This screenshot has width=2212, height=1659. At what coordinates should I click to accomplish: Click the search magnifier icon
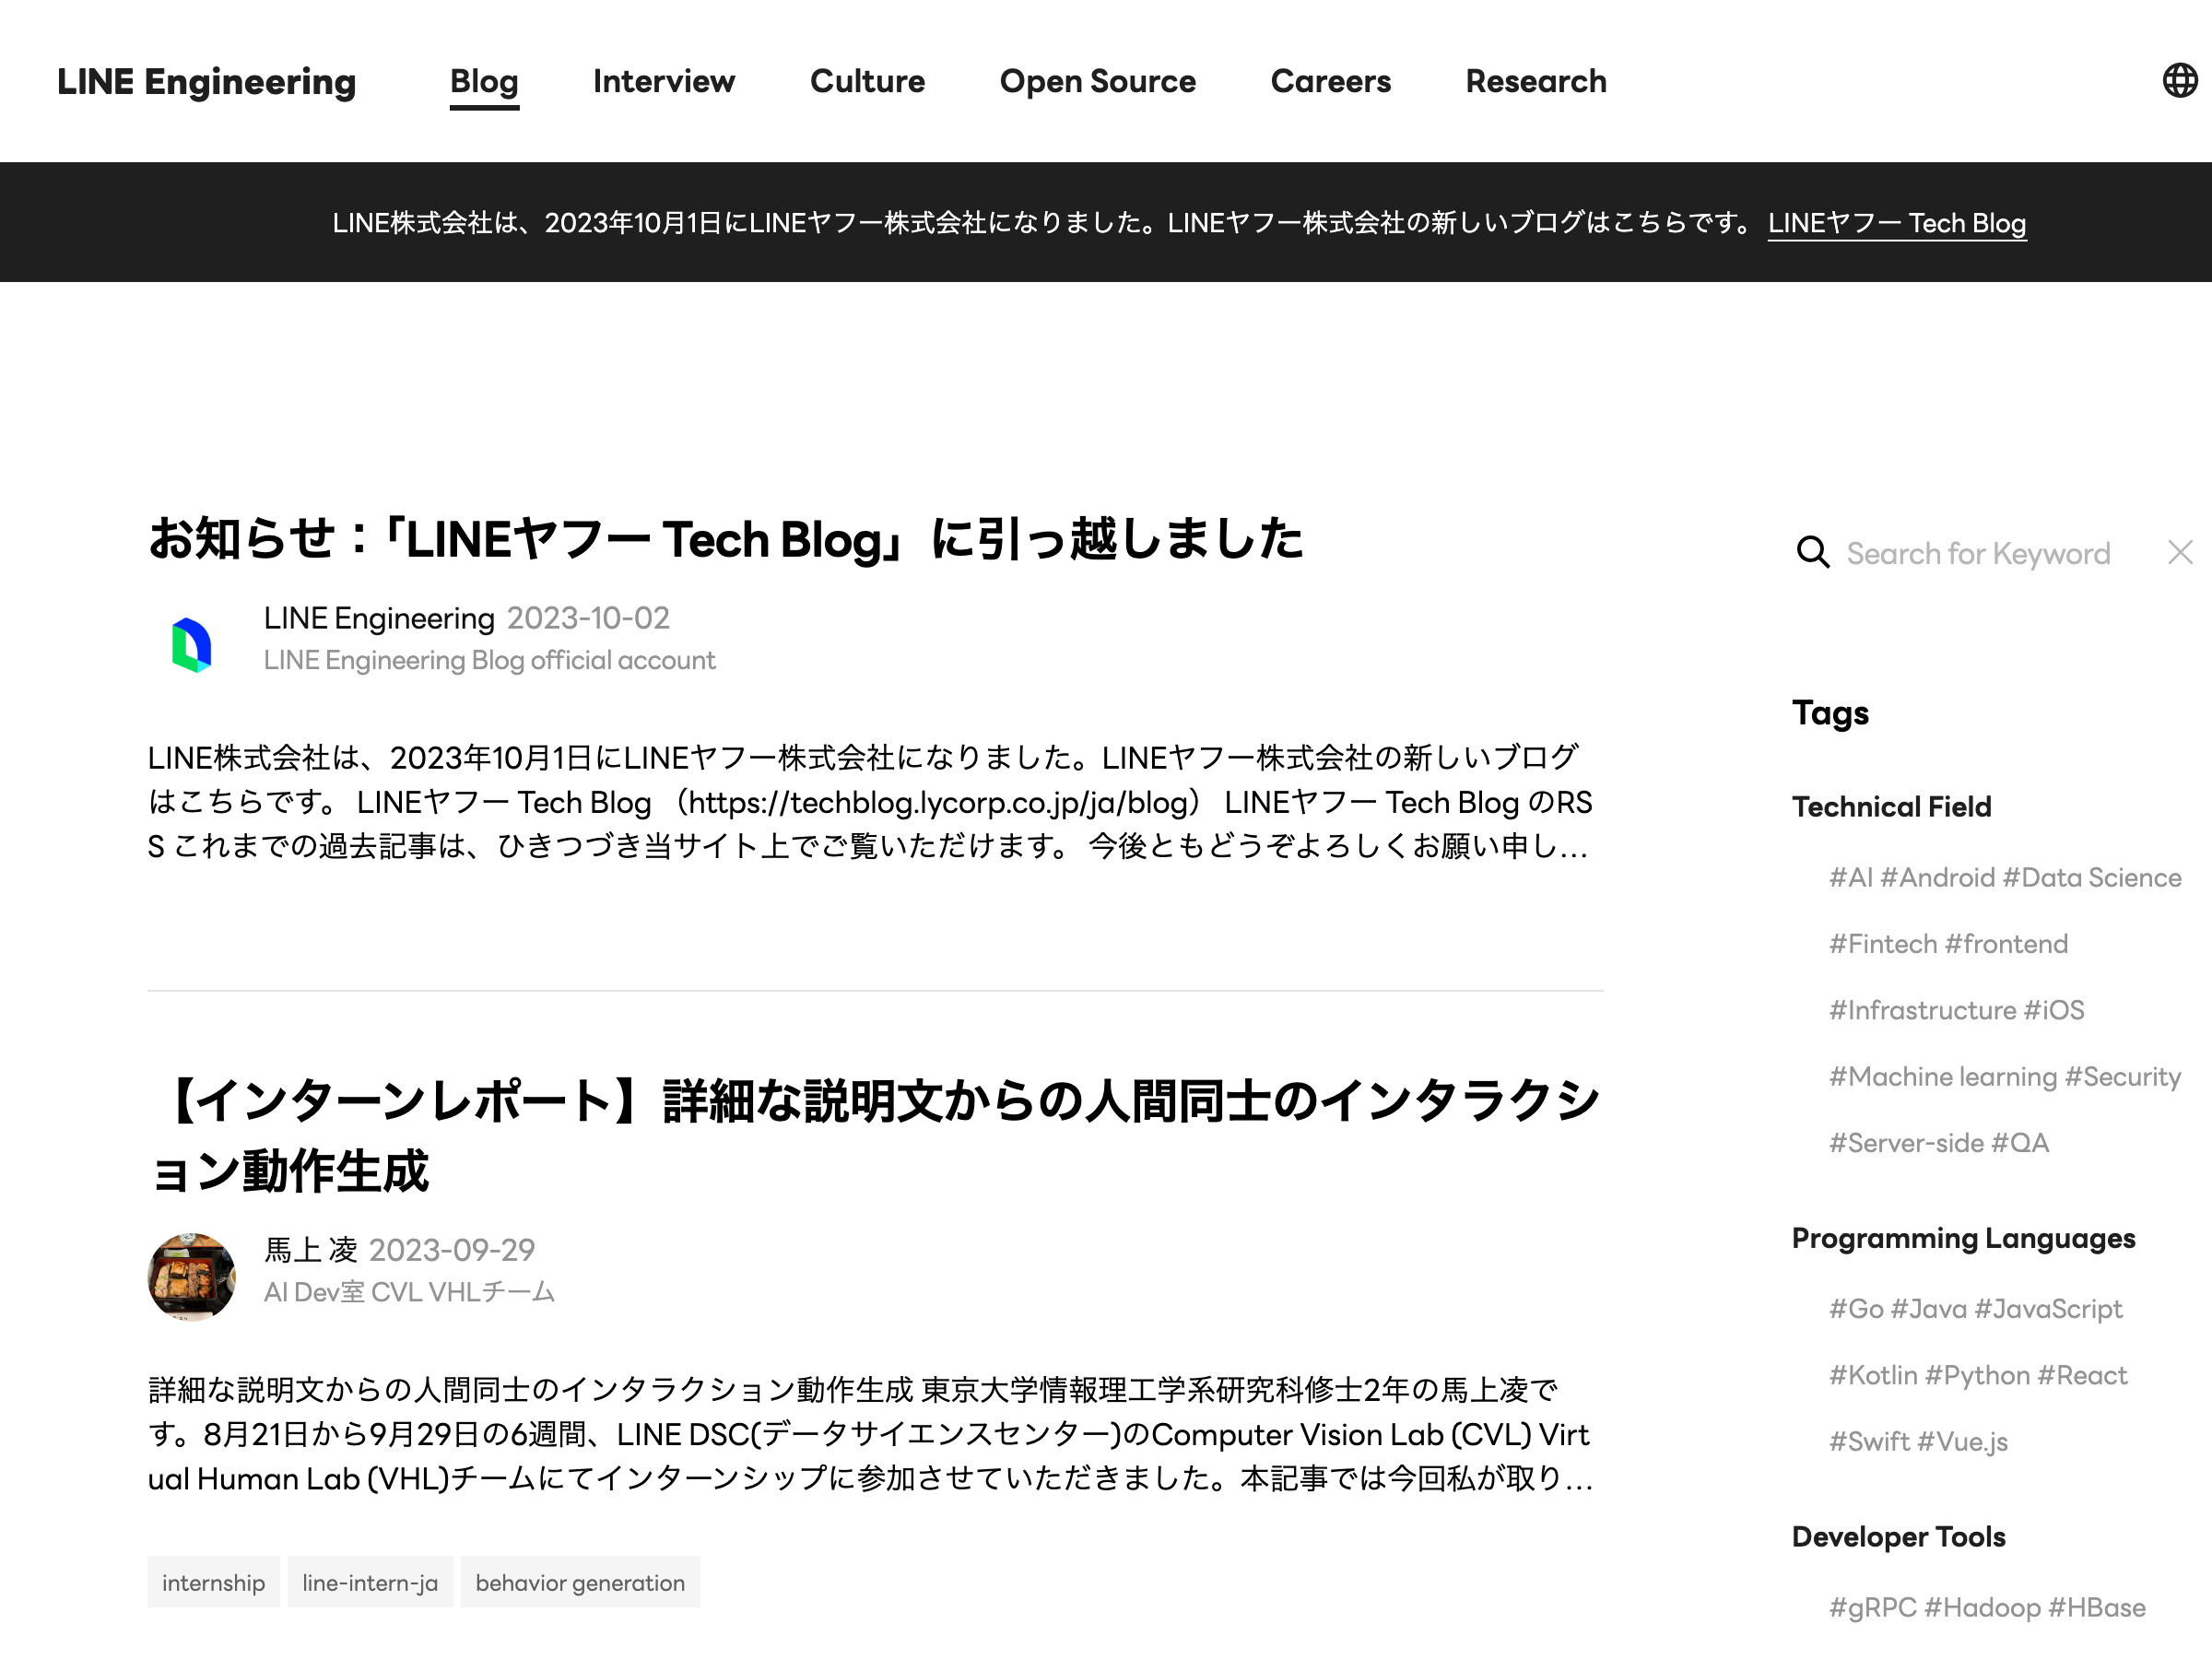click(x=1812, y=552)
